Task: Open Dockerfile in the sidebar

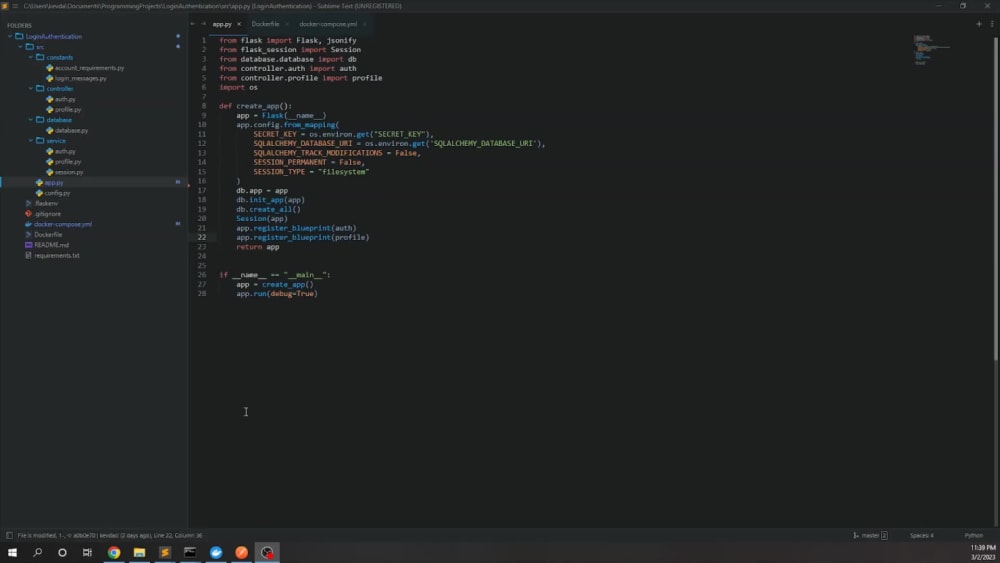Action: tap(48, 235)
